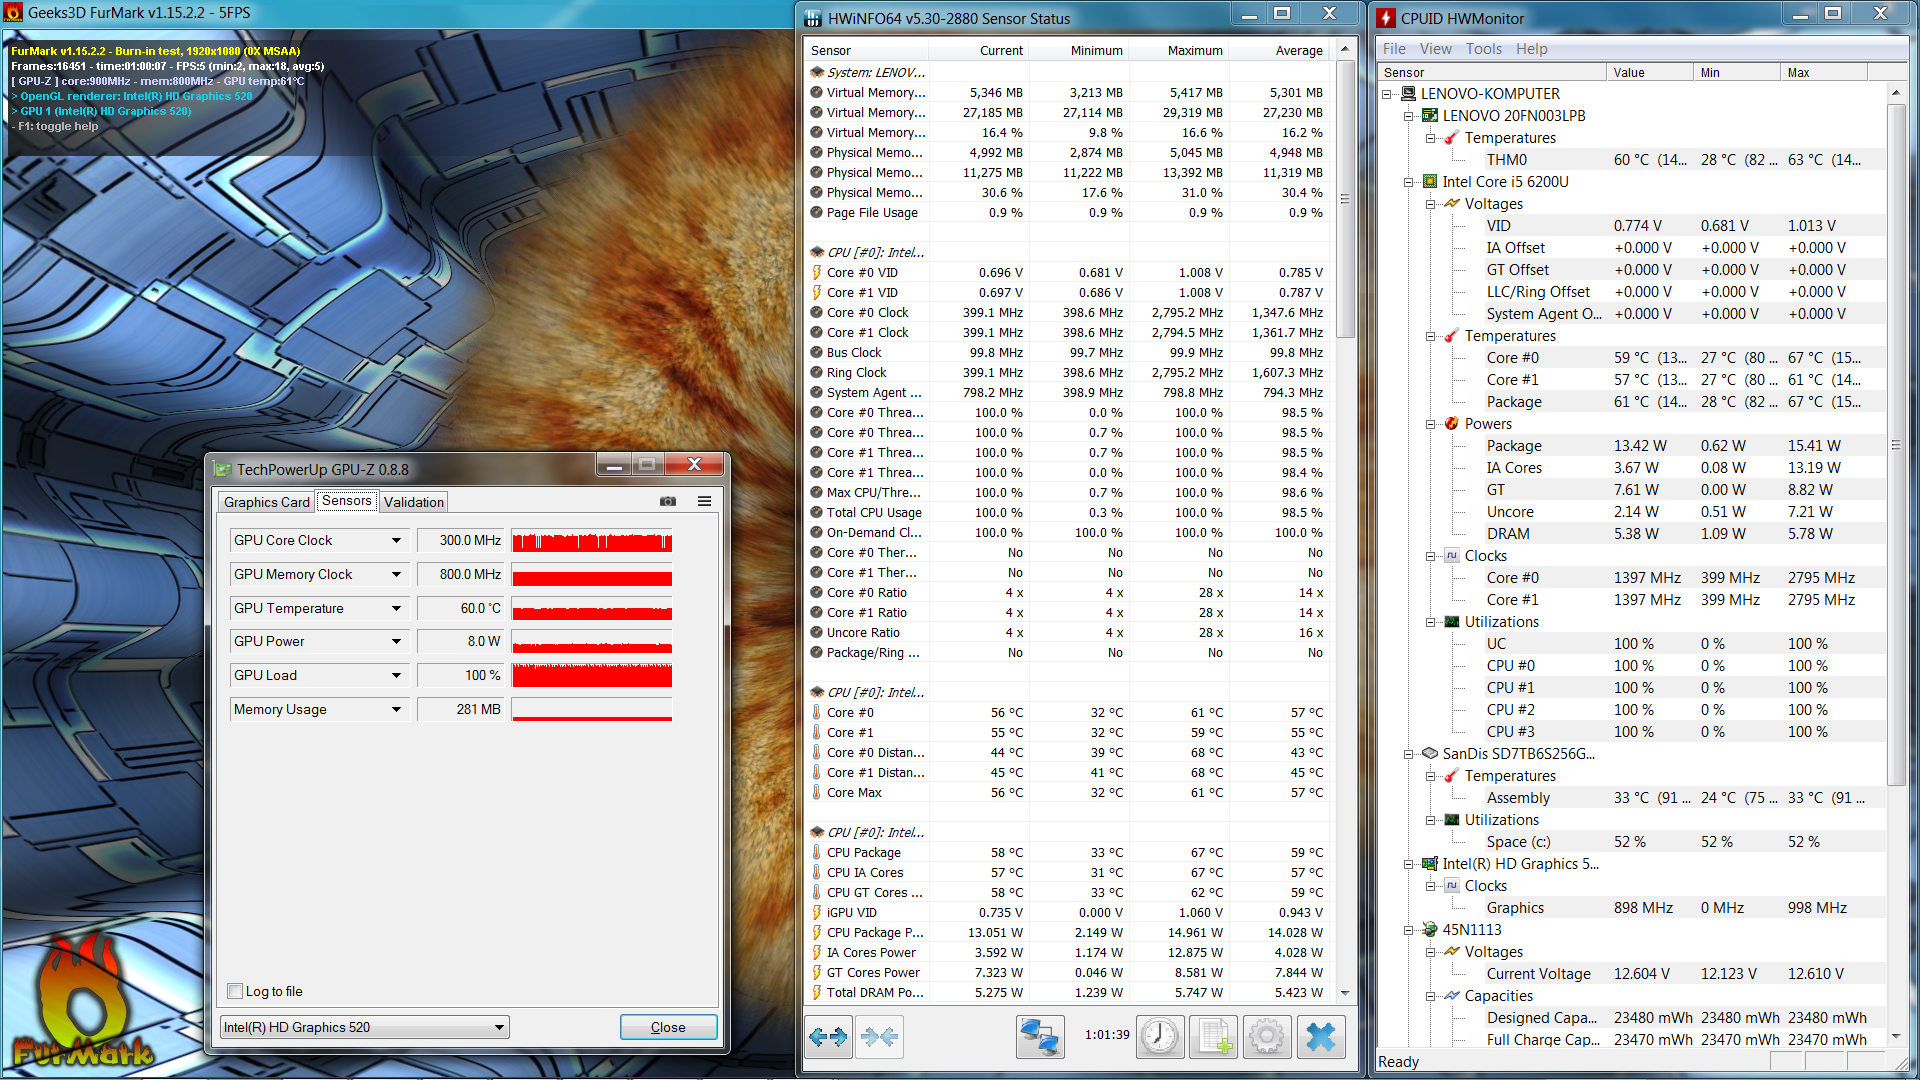
Task: Open HWMonitor Tools menu
Action: pyautogui.click(x=1484, y=49)
